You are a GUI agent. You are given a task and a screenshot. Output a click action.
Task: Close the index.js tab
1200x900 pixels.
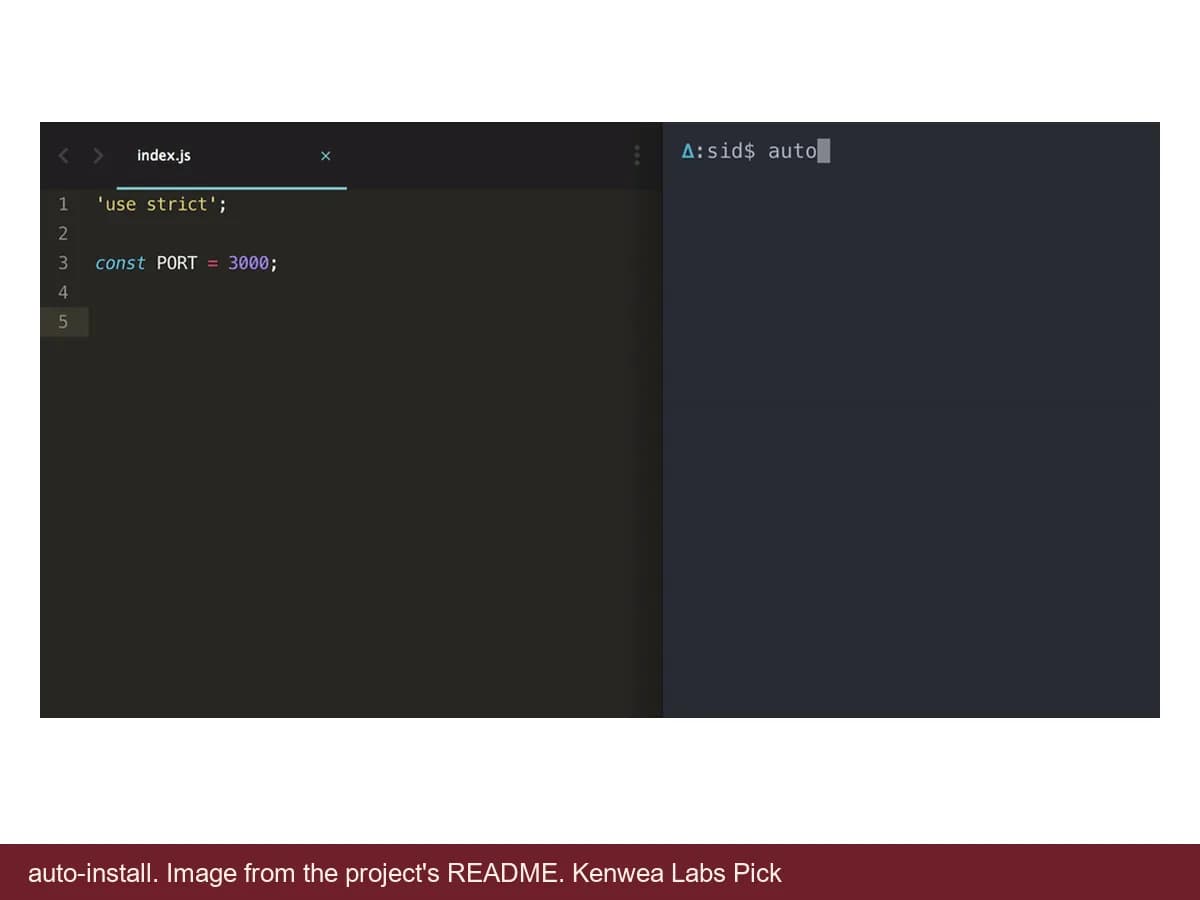point(325,156)
